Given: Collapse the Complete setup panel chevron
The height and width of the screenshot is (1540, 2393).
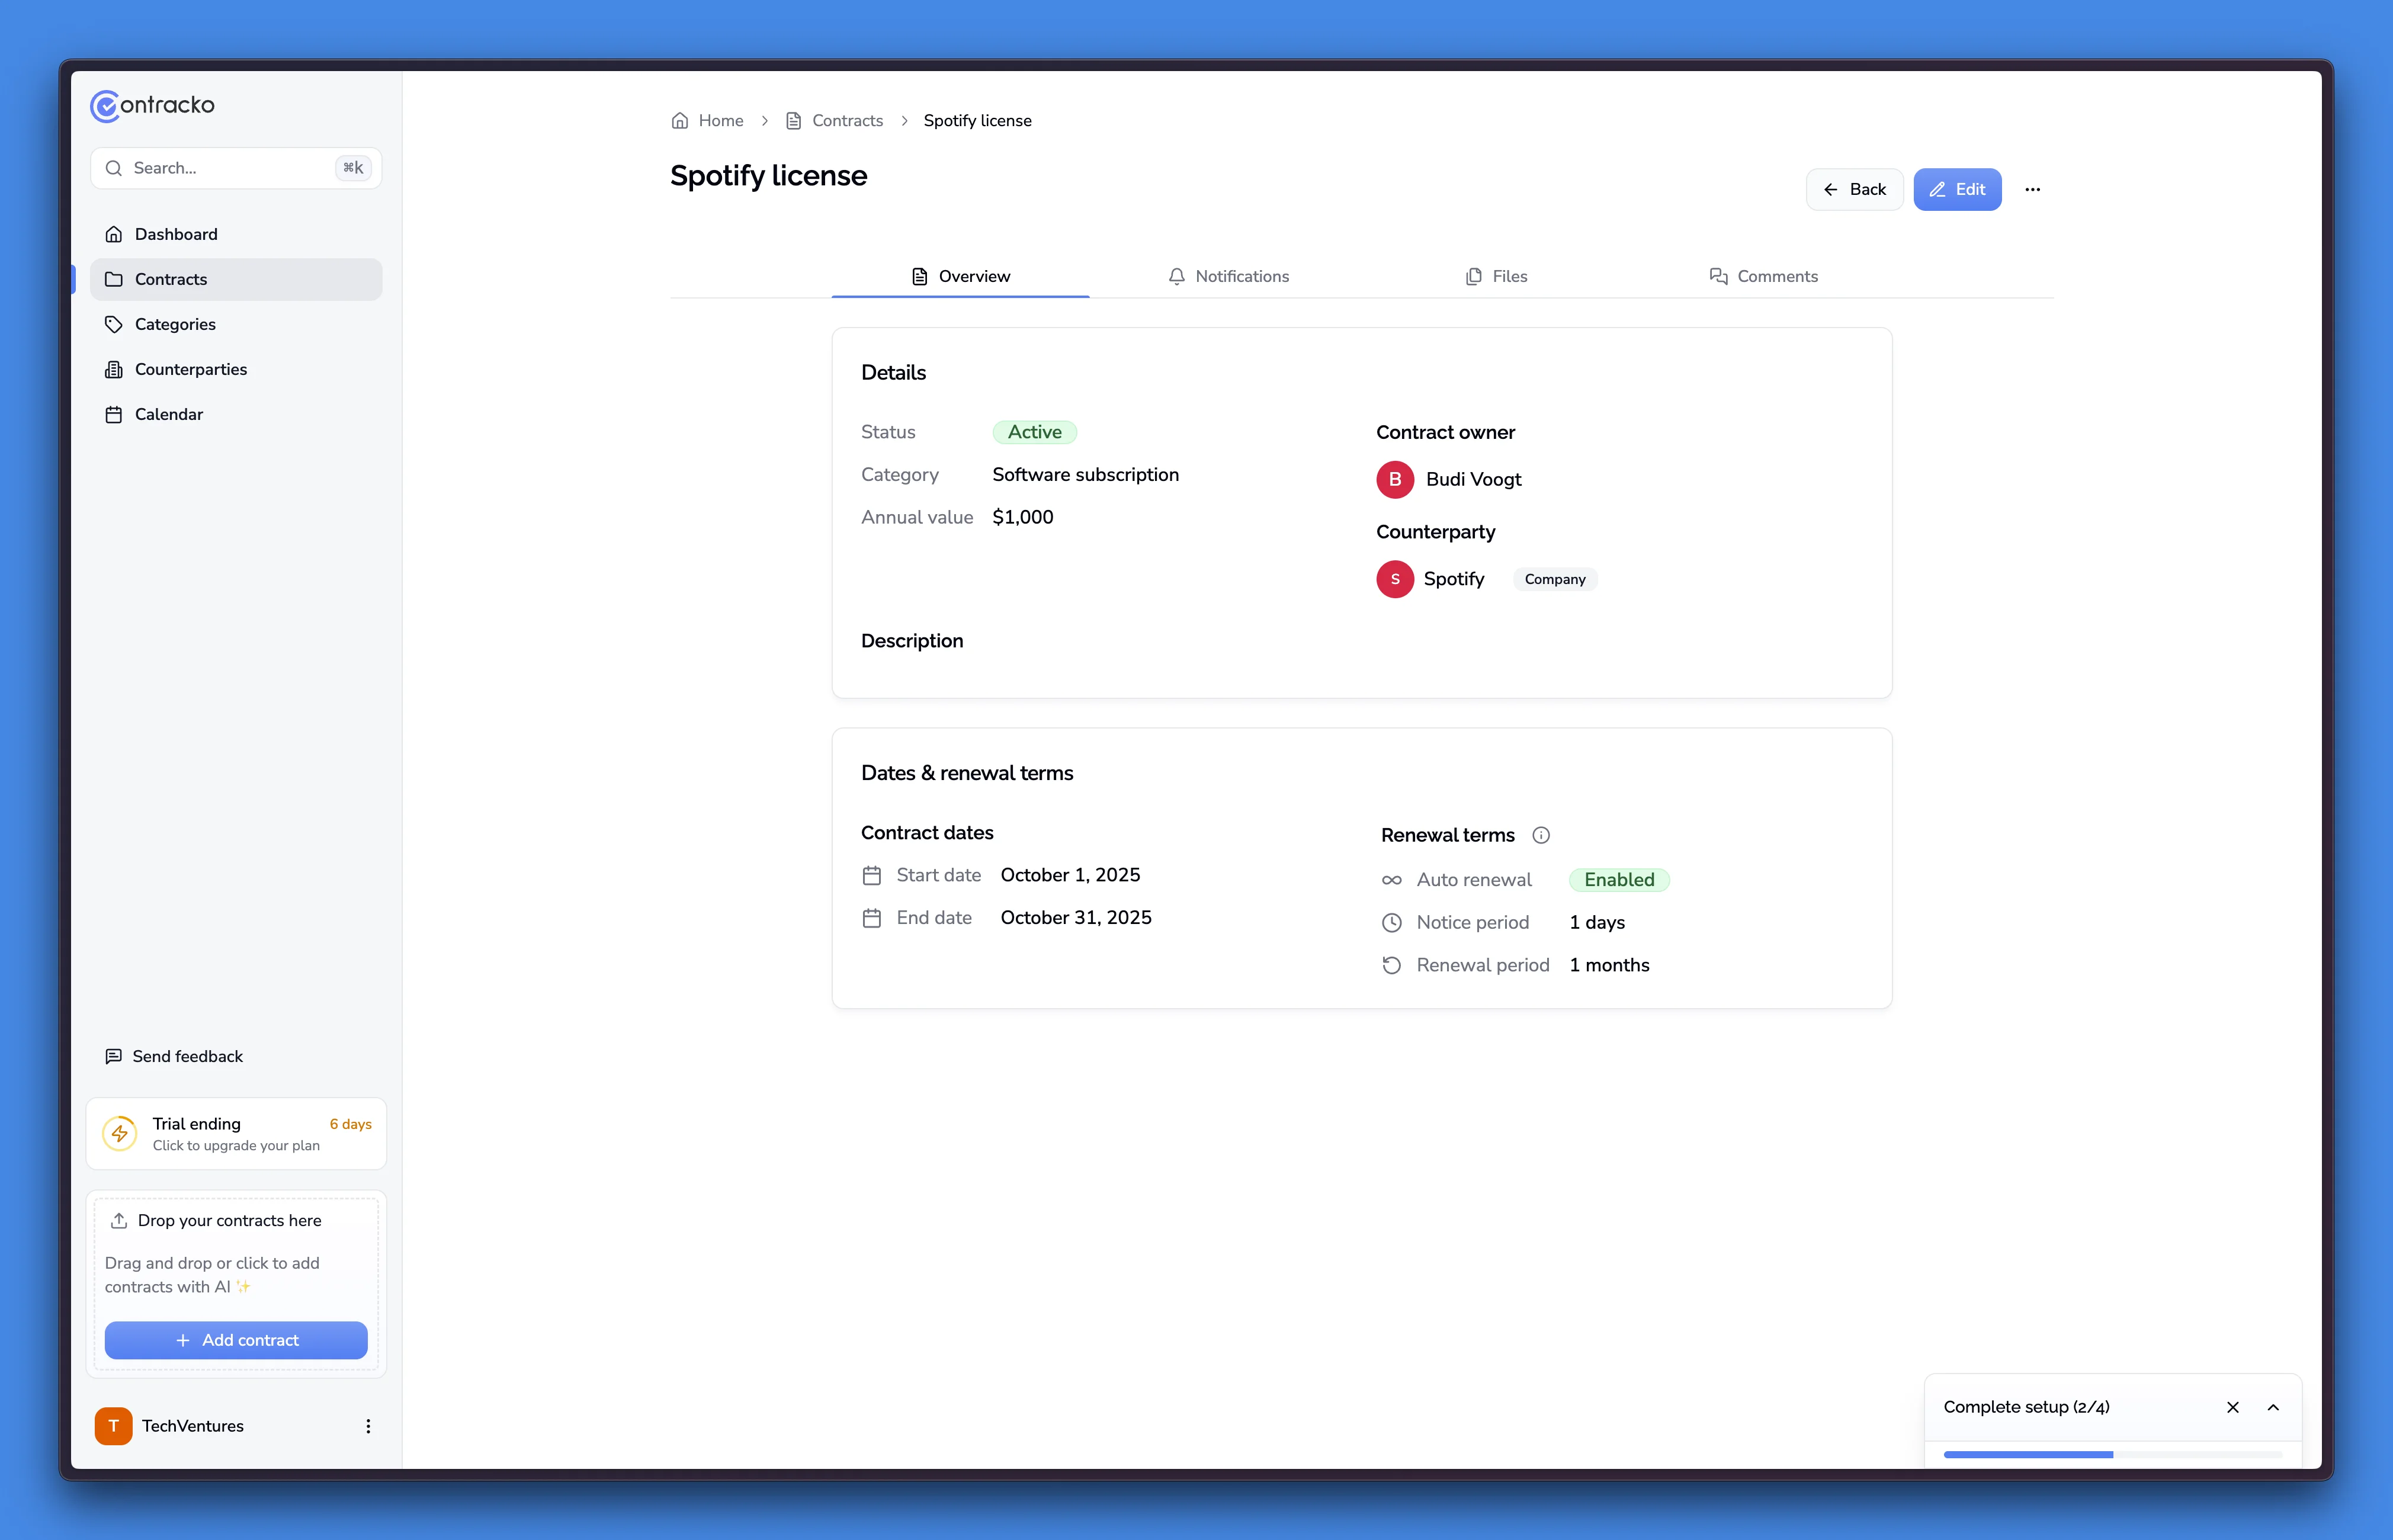Looking at the screenshot, I should [x=2273, y=1406].
